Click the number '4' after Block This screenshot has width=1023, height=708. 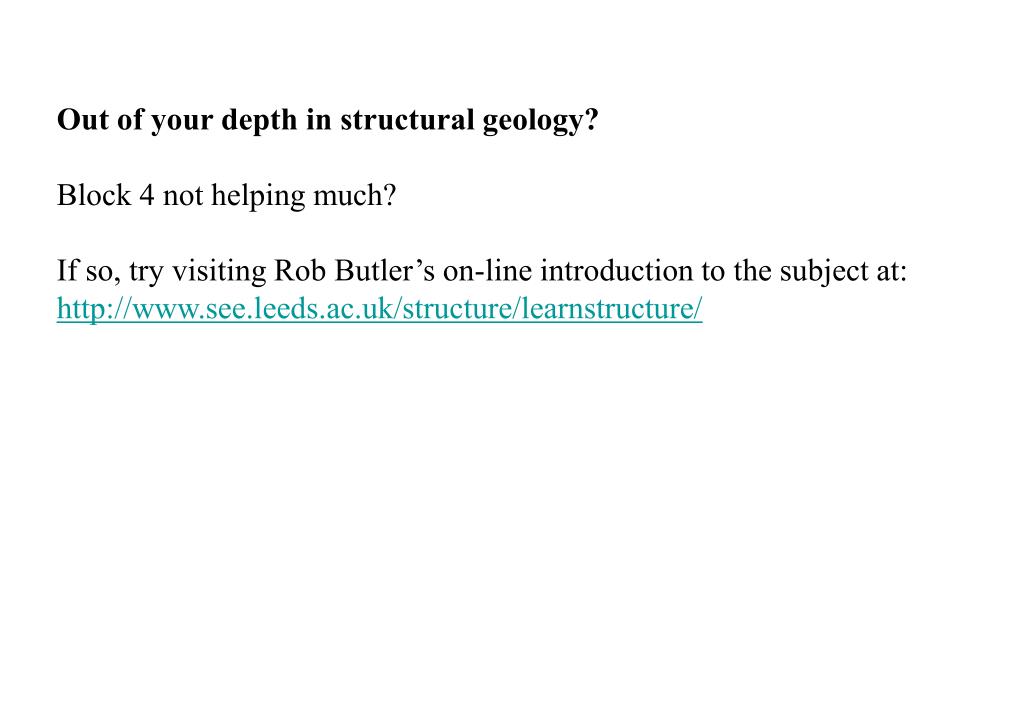click(147, 195)
